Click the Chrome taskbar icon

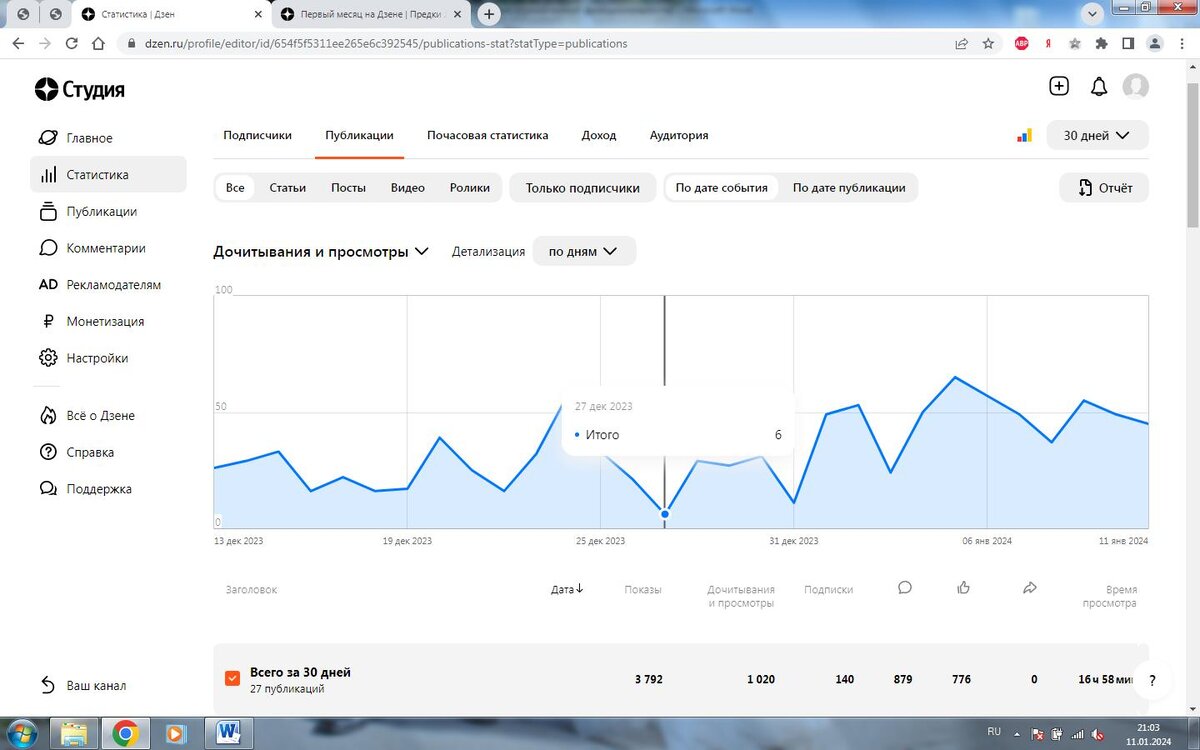click(125, 734)
